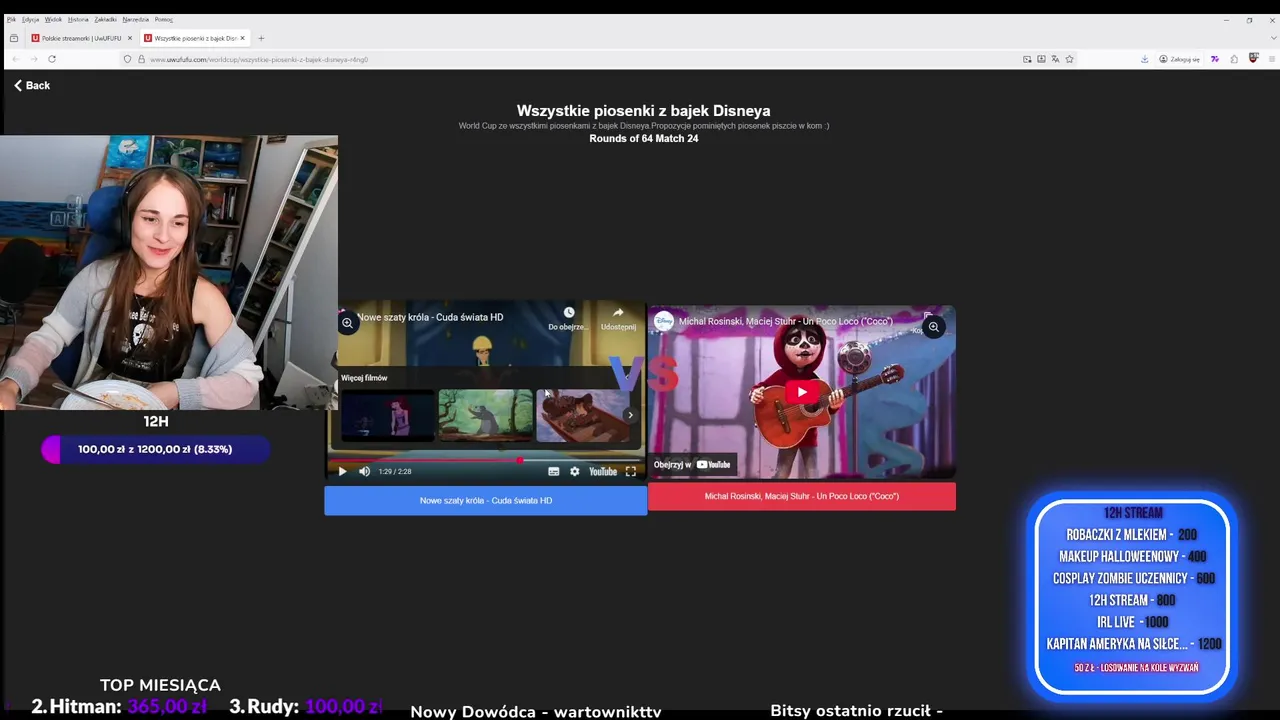Open the tracking protection shield icon
Screen dimensions: 1280x720
point(127,59)
